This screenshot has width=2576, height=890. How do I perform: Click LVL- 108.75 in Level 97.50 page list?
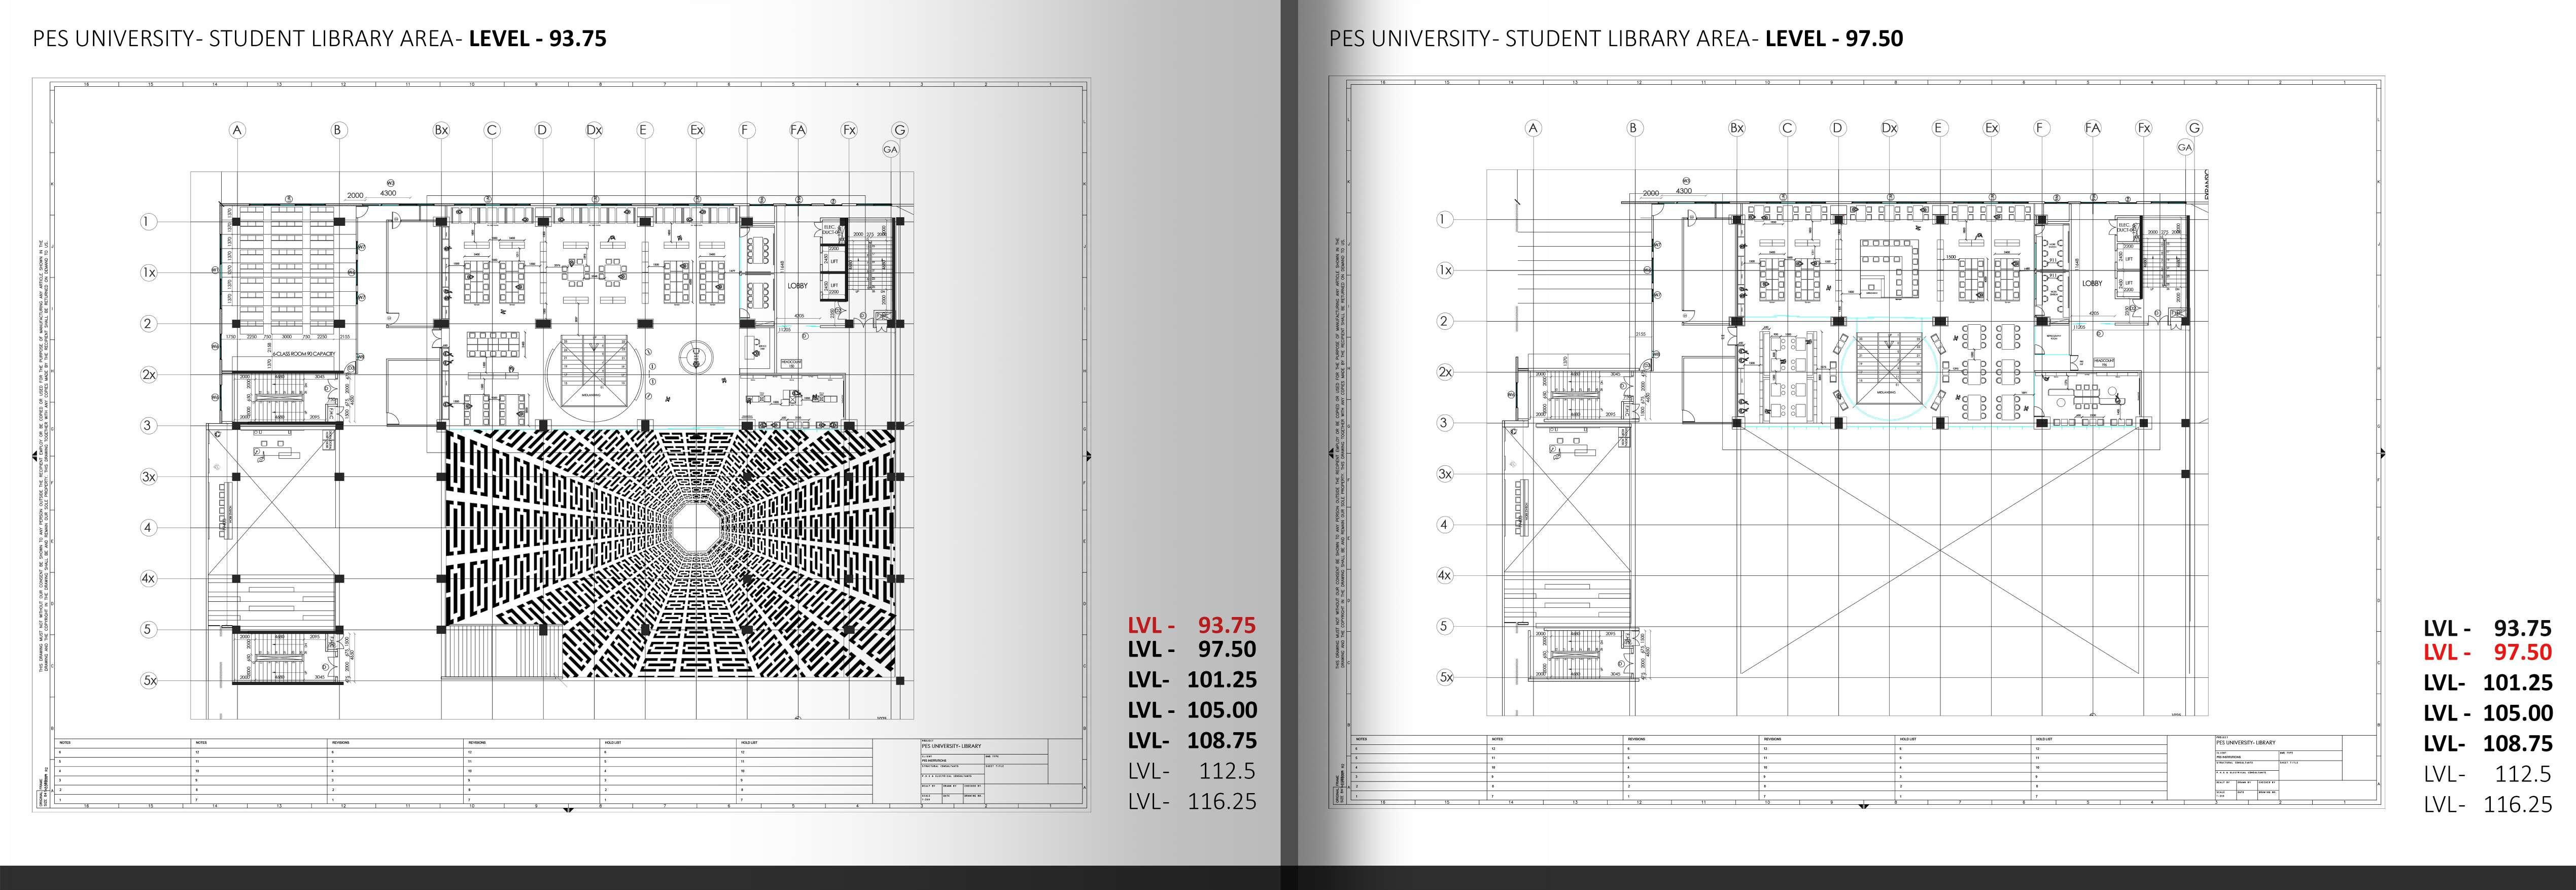(2487, 743)
